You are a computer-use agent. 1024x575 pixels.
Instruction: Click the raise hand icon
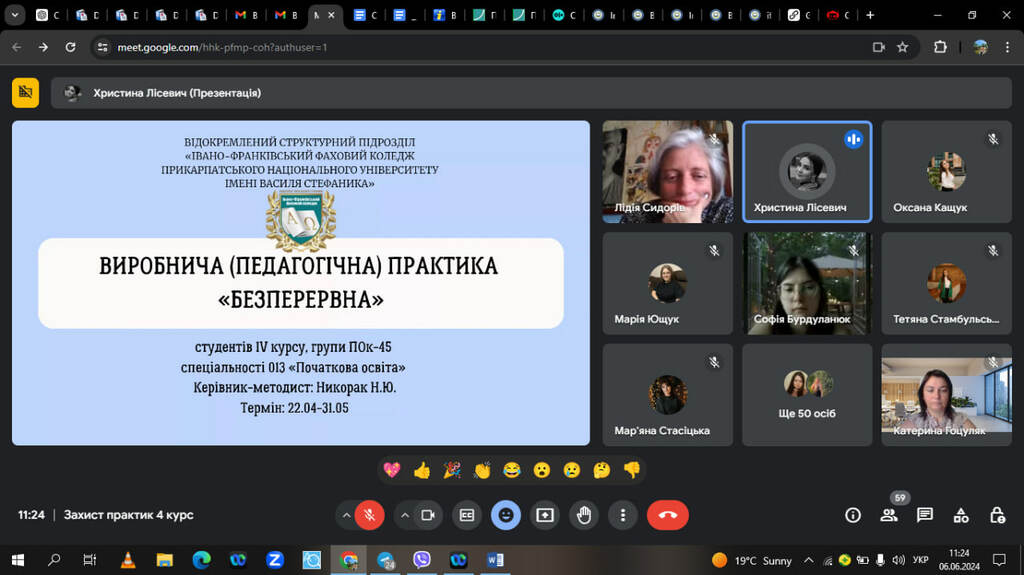pos(584,515)
